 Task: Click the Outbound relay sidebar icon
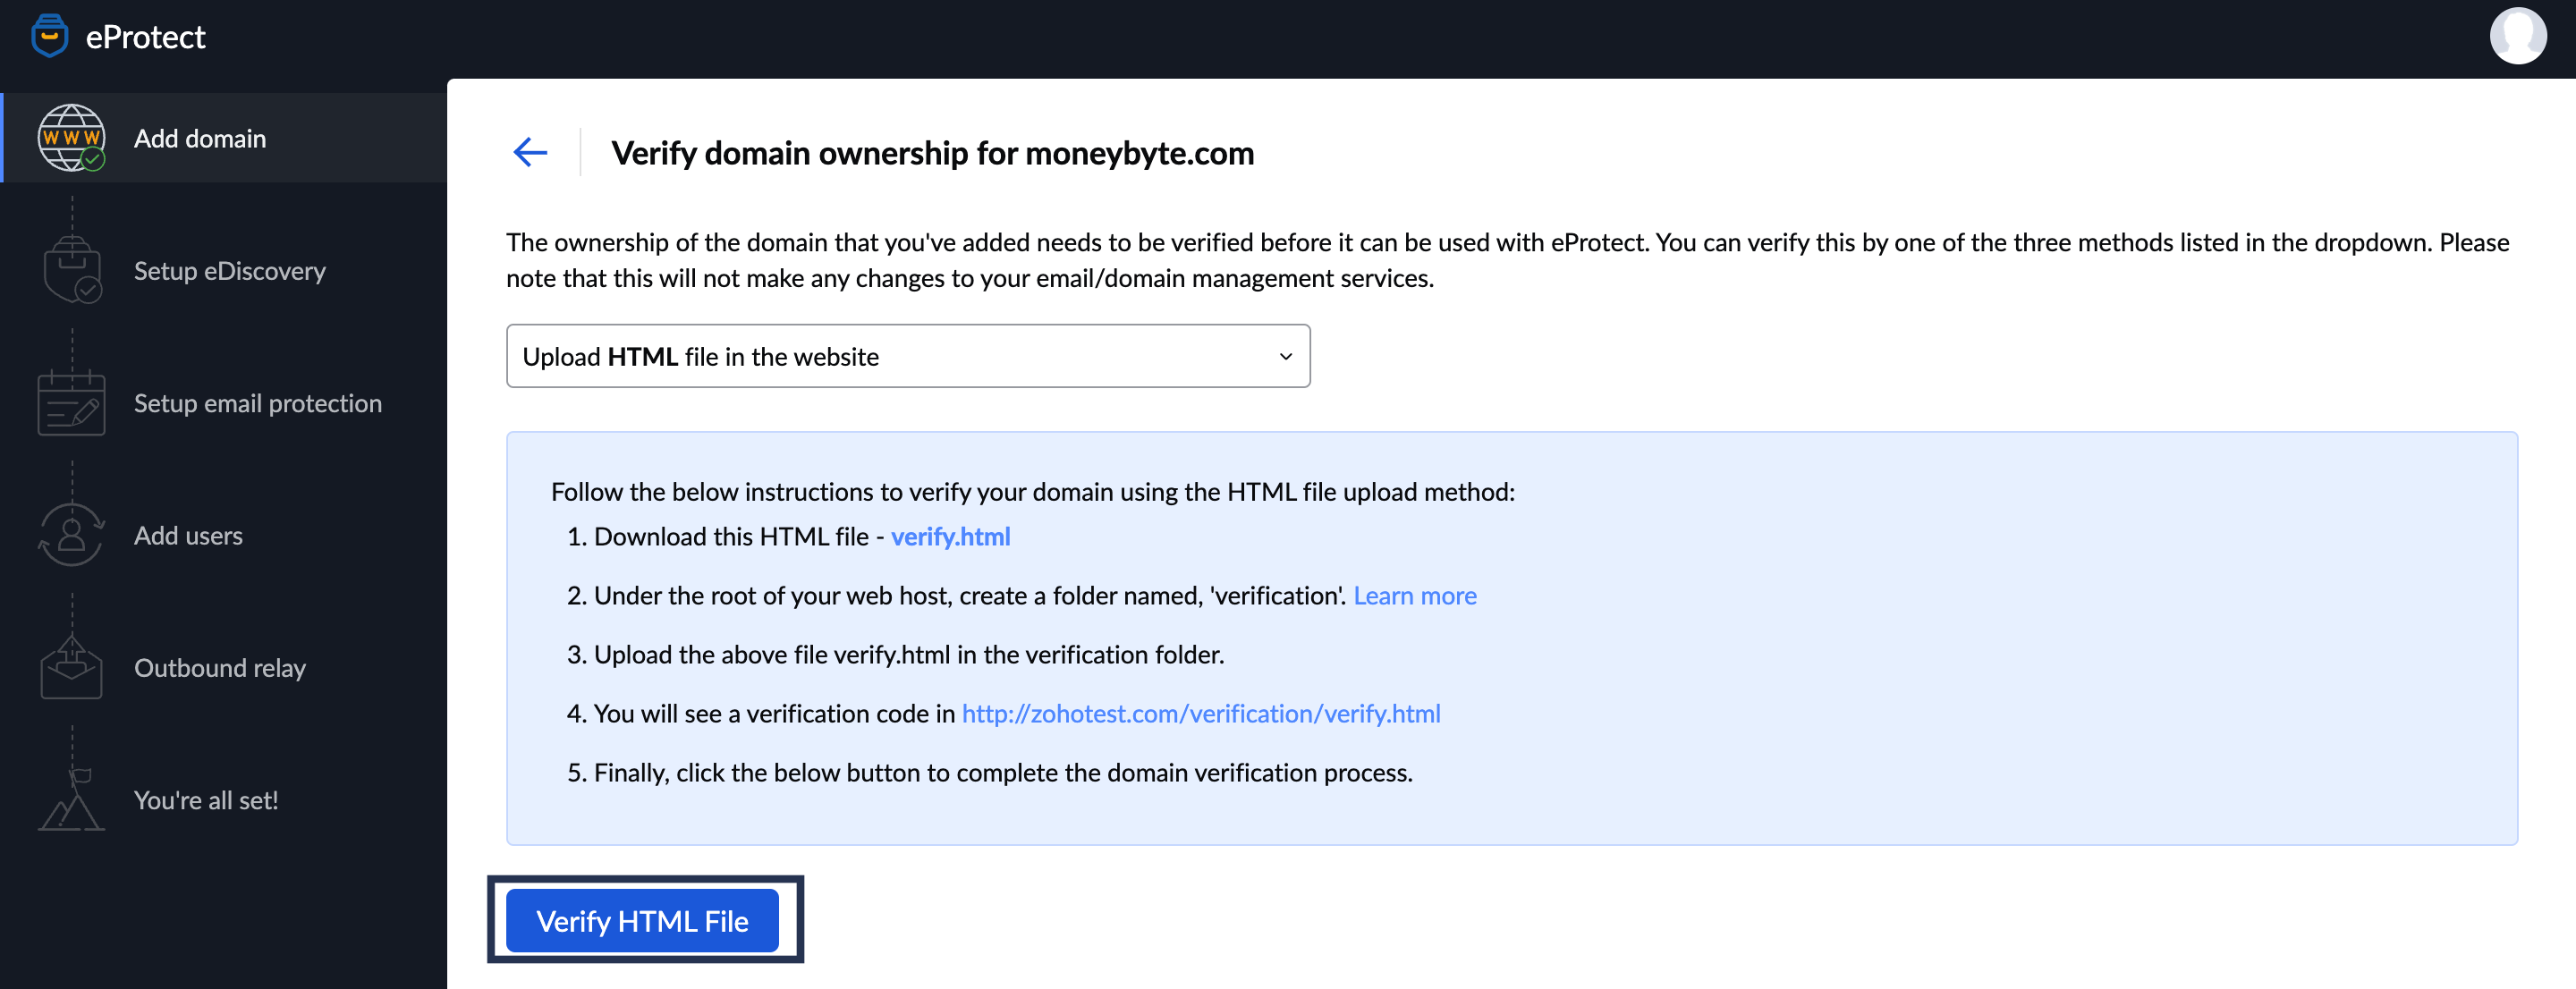coord(72,667)
